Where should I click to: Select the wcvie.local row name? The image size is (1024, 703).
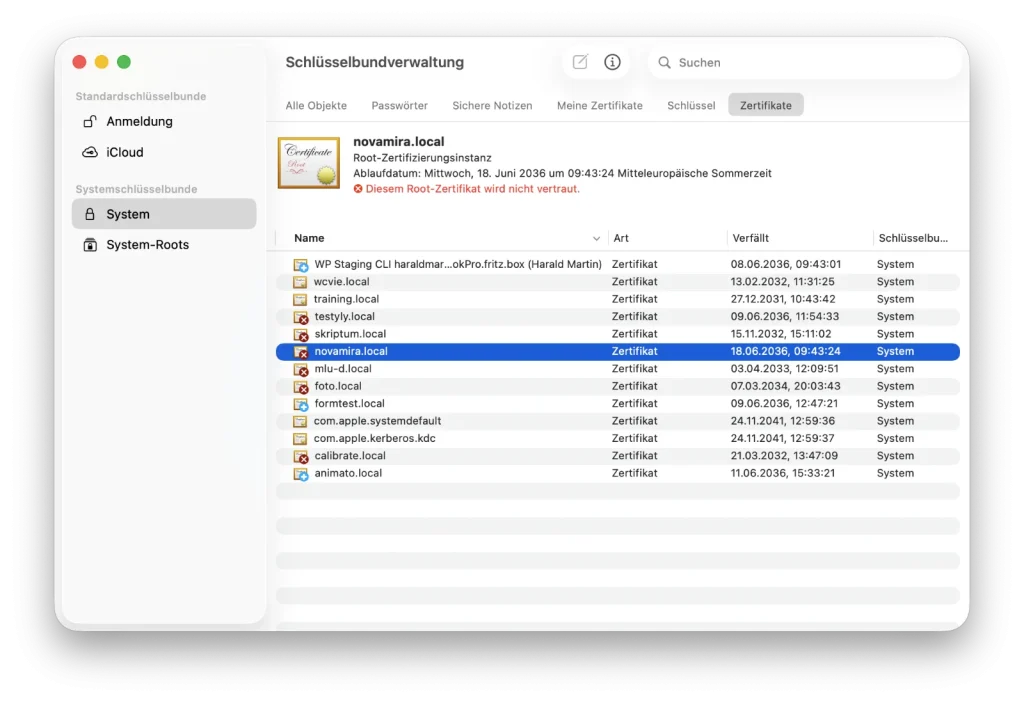(342, 282)
